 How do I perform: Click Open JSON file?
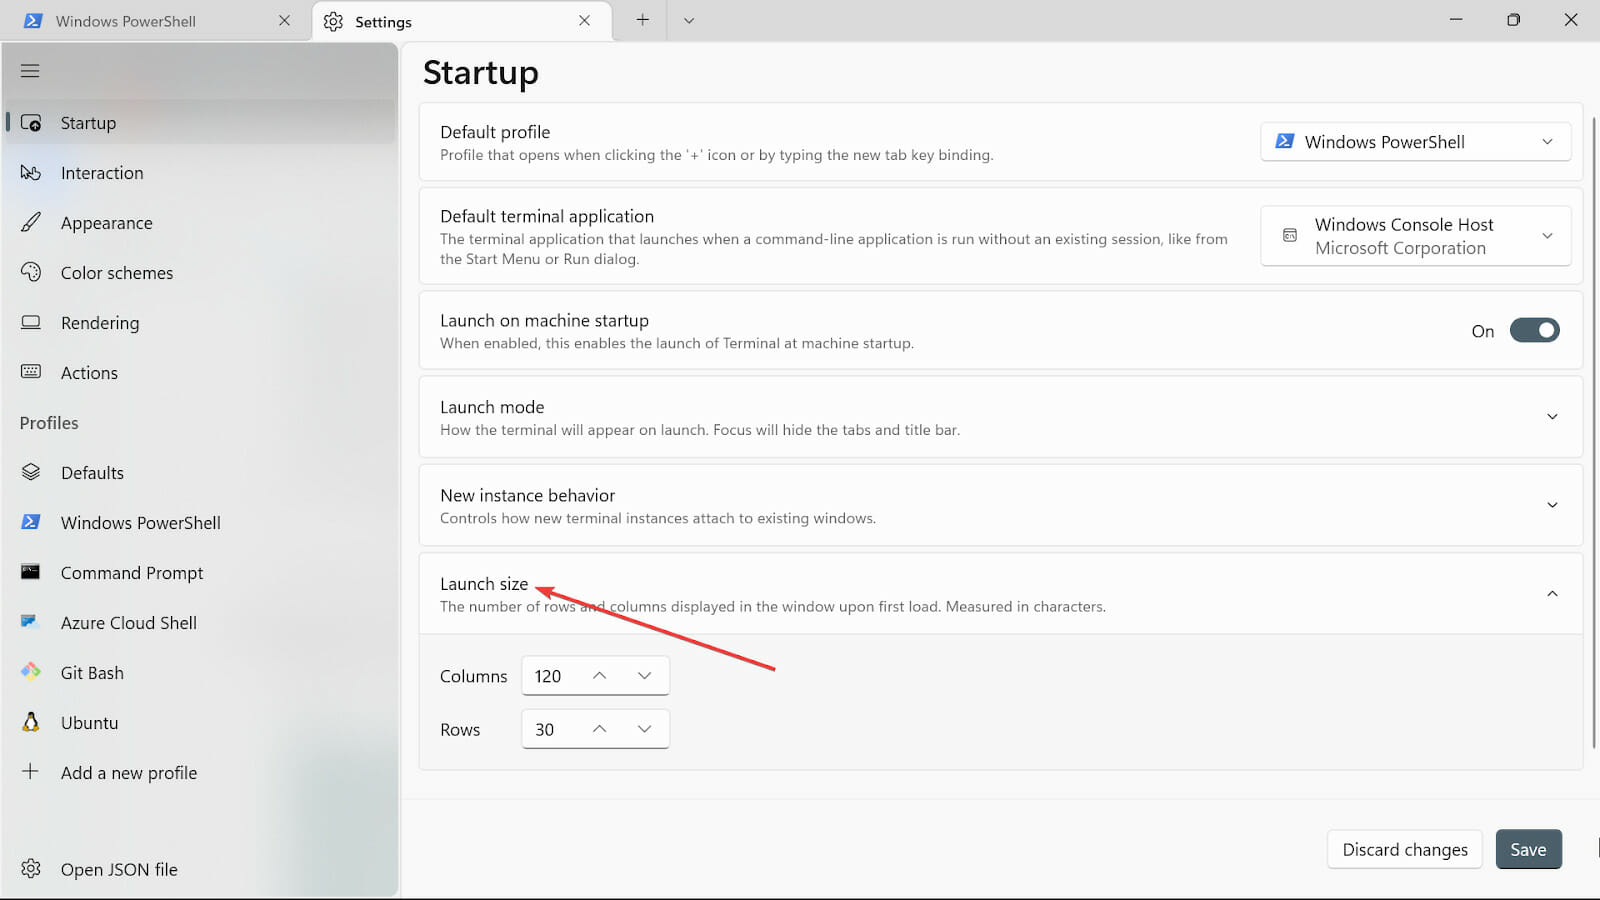coord(200,869)
